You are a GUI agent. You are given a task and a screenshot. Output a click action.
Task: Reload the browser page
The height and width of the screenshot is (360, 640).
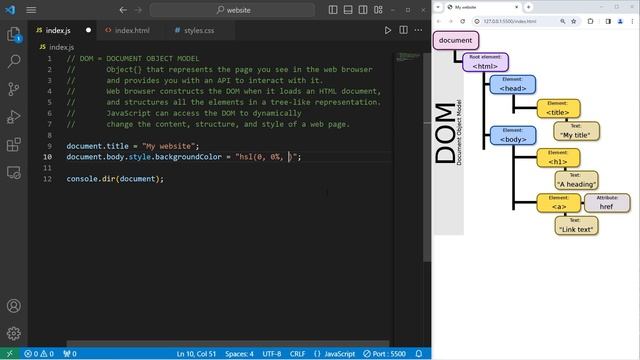(462, 21)
